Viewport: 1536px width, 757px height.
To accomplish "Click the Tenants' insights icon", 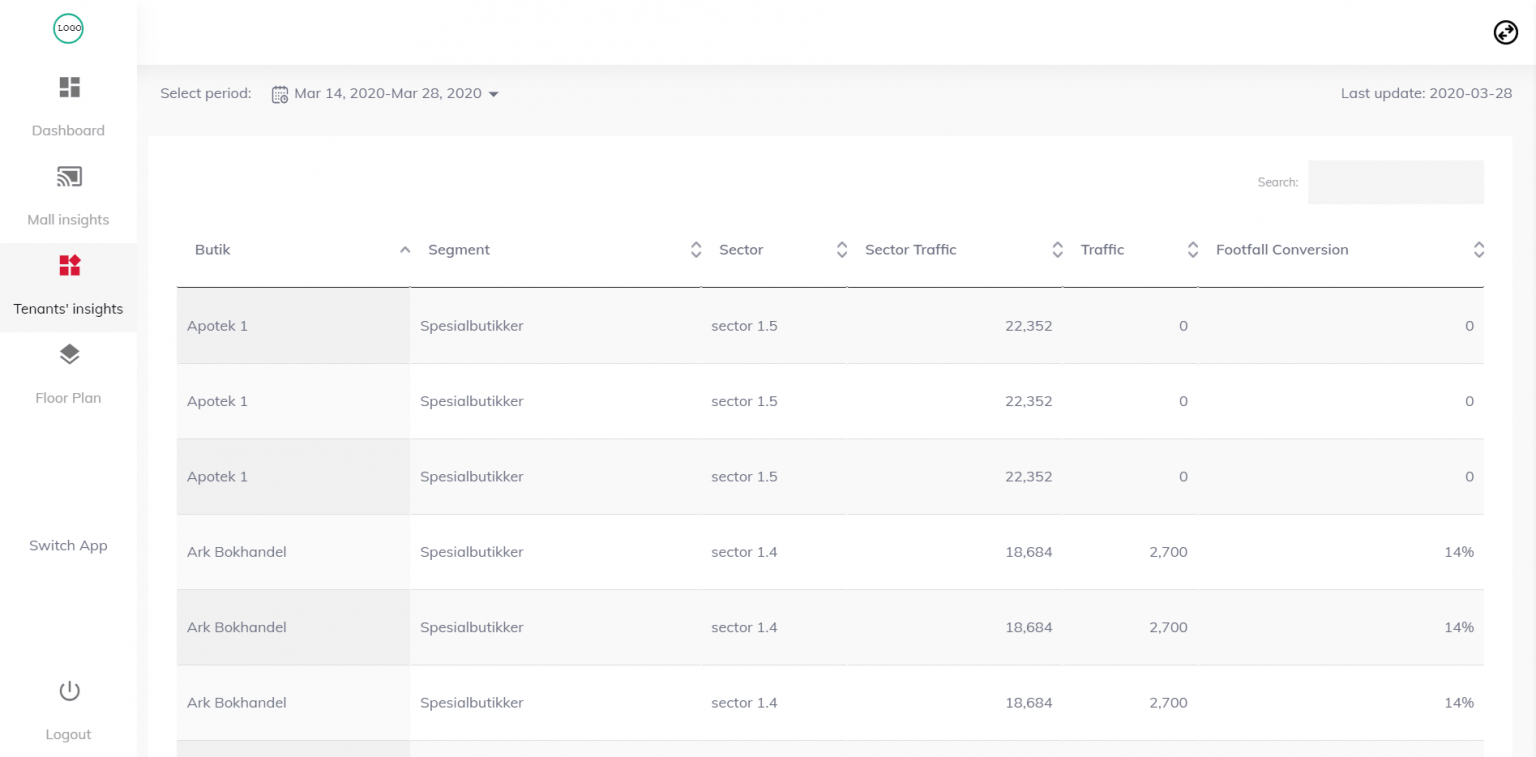I will (68, 265).
